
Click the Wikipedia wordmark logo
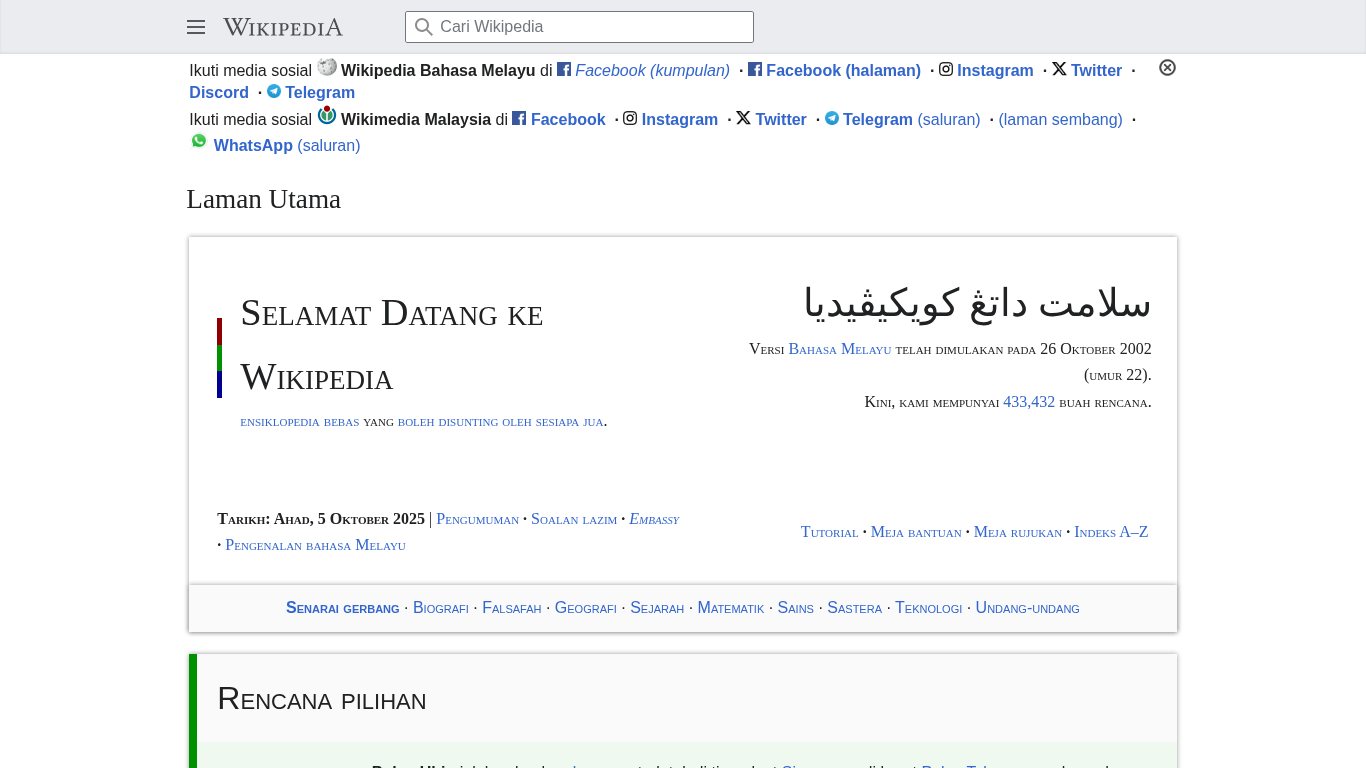[283, 27]
